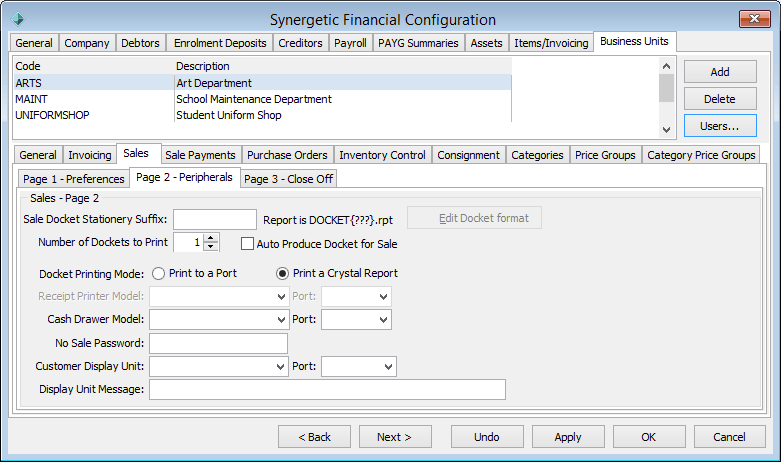Select the MAINT business unit row

point(261,99)
